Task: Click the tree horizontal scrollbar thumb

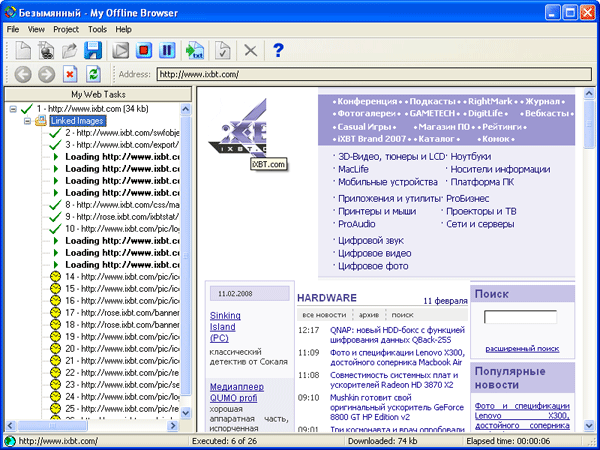Action: (52, 425)
